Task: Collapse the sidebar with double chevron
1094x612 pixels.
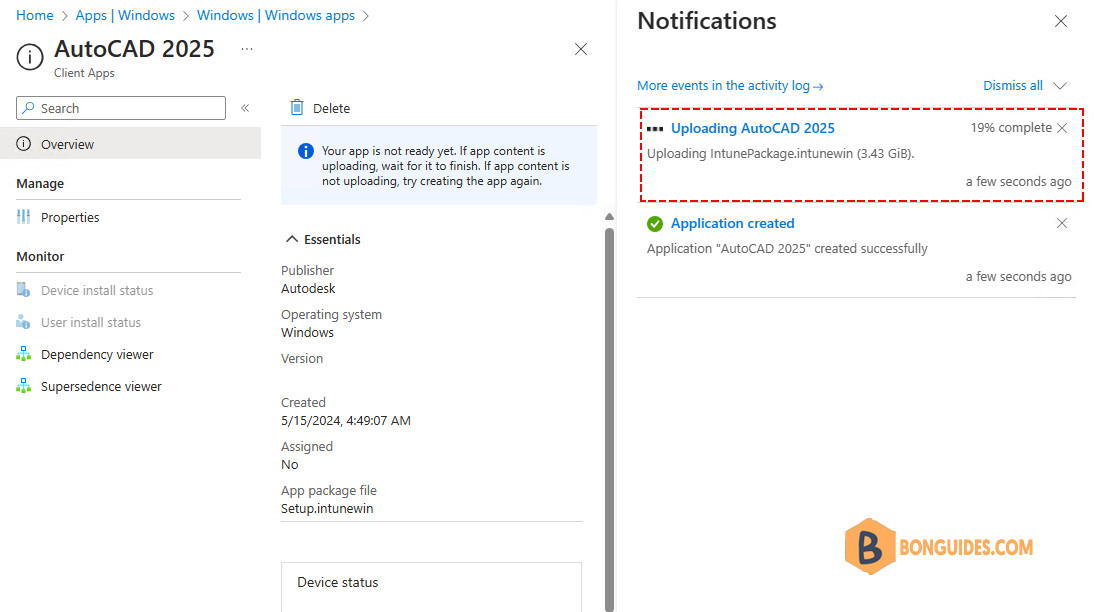Action: [x=245, y=107]
